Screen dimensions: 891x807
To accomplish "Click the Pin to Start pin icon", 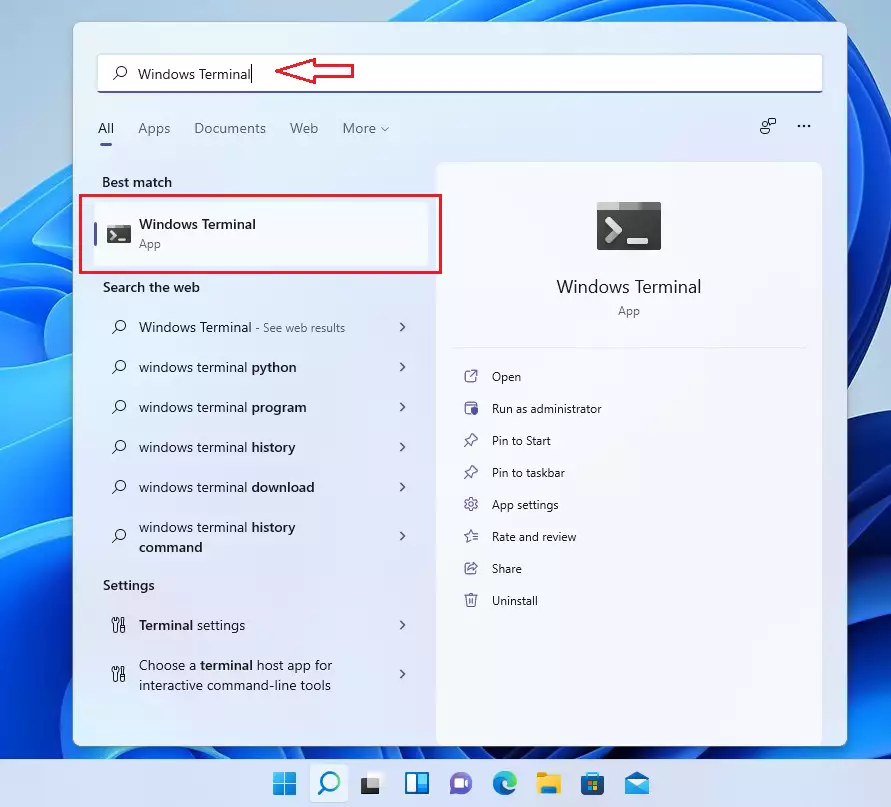I will [x=471, y=440].
